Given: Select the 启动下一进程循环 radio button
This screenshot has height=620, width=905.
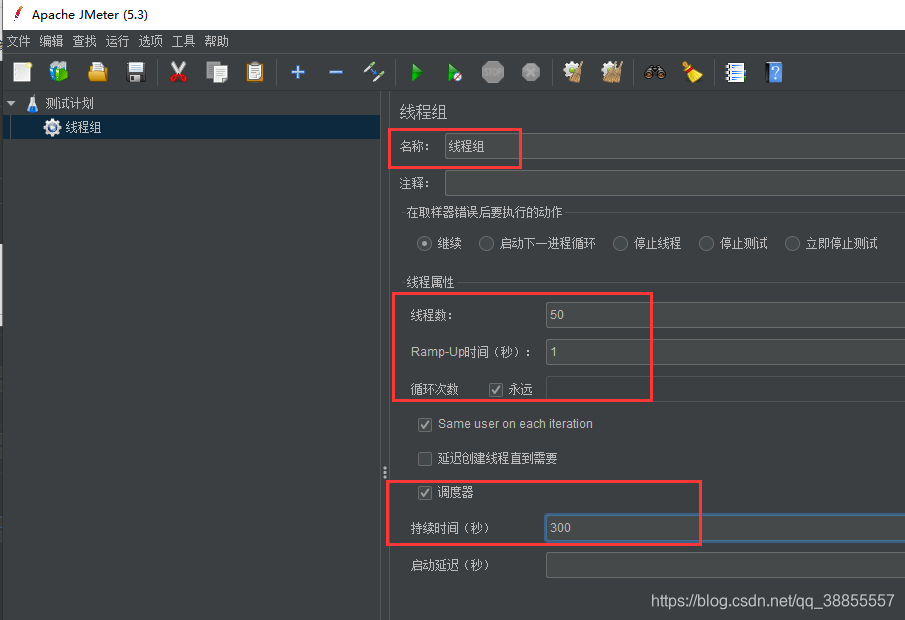Looking at the screenshot, I should [486, 244].
